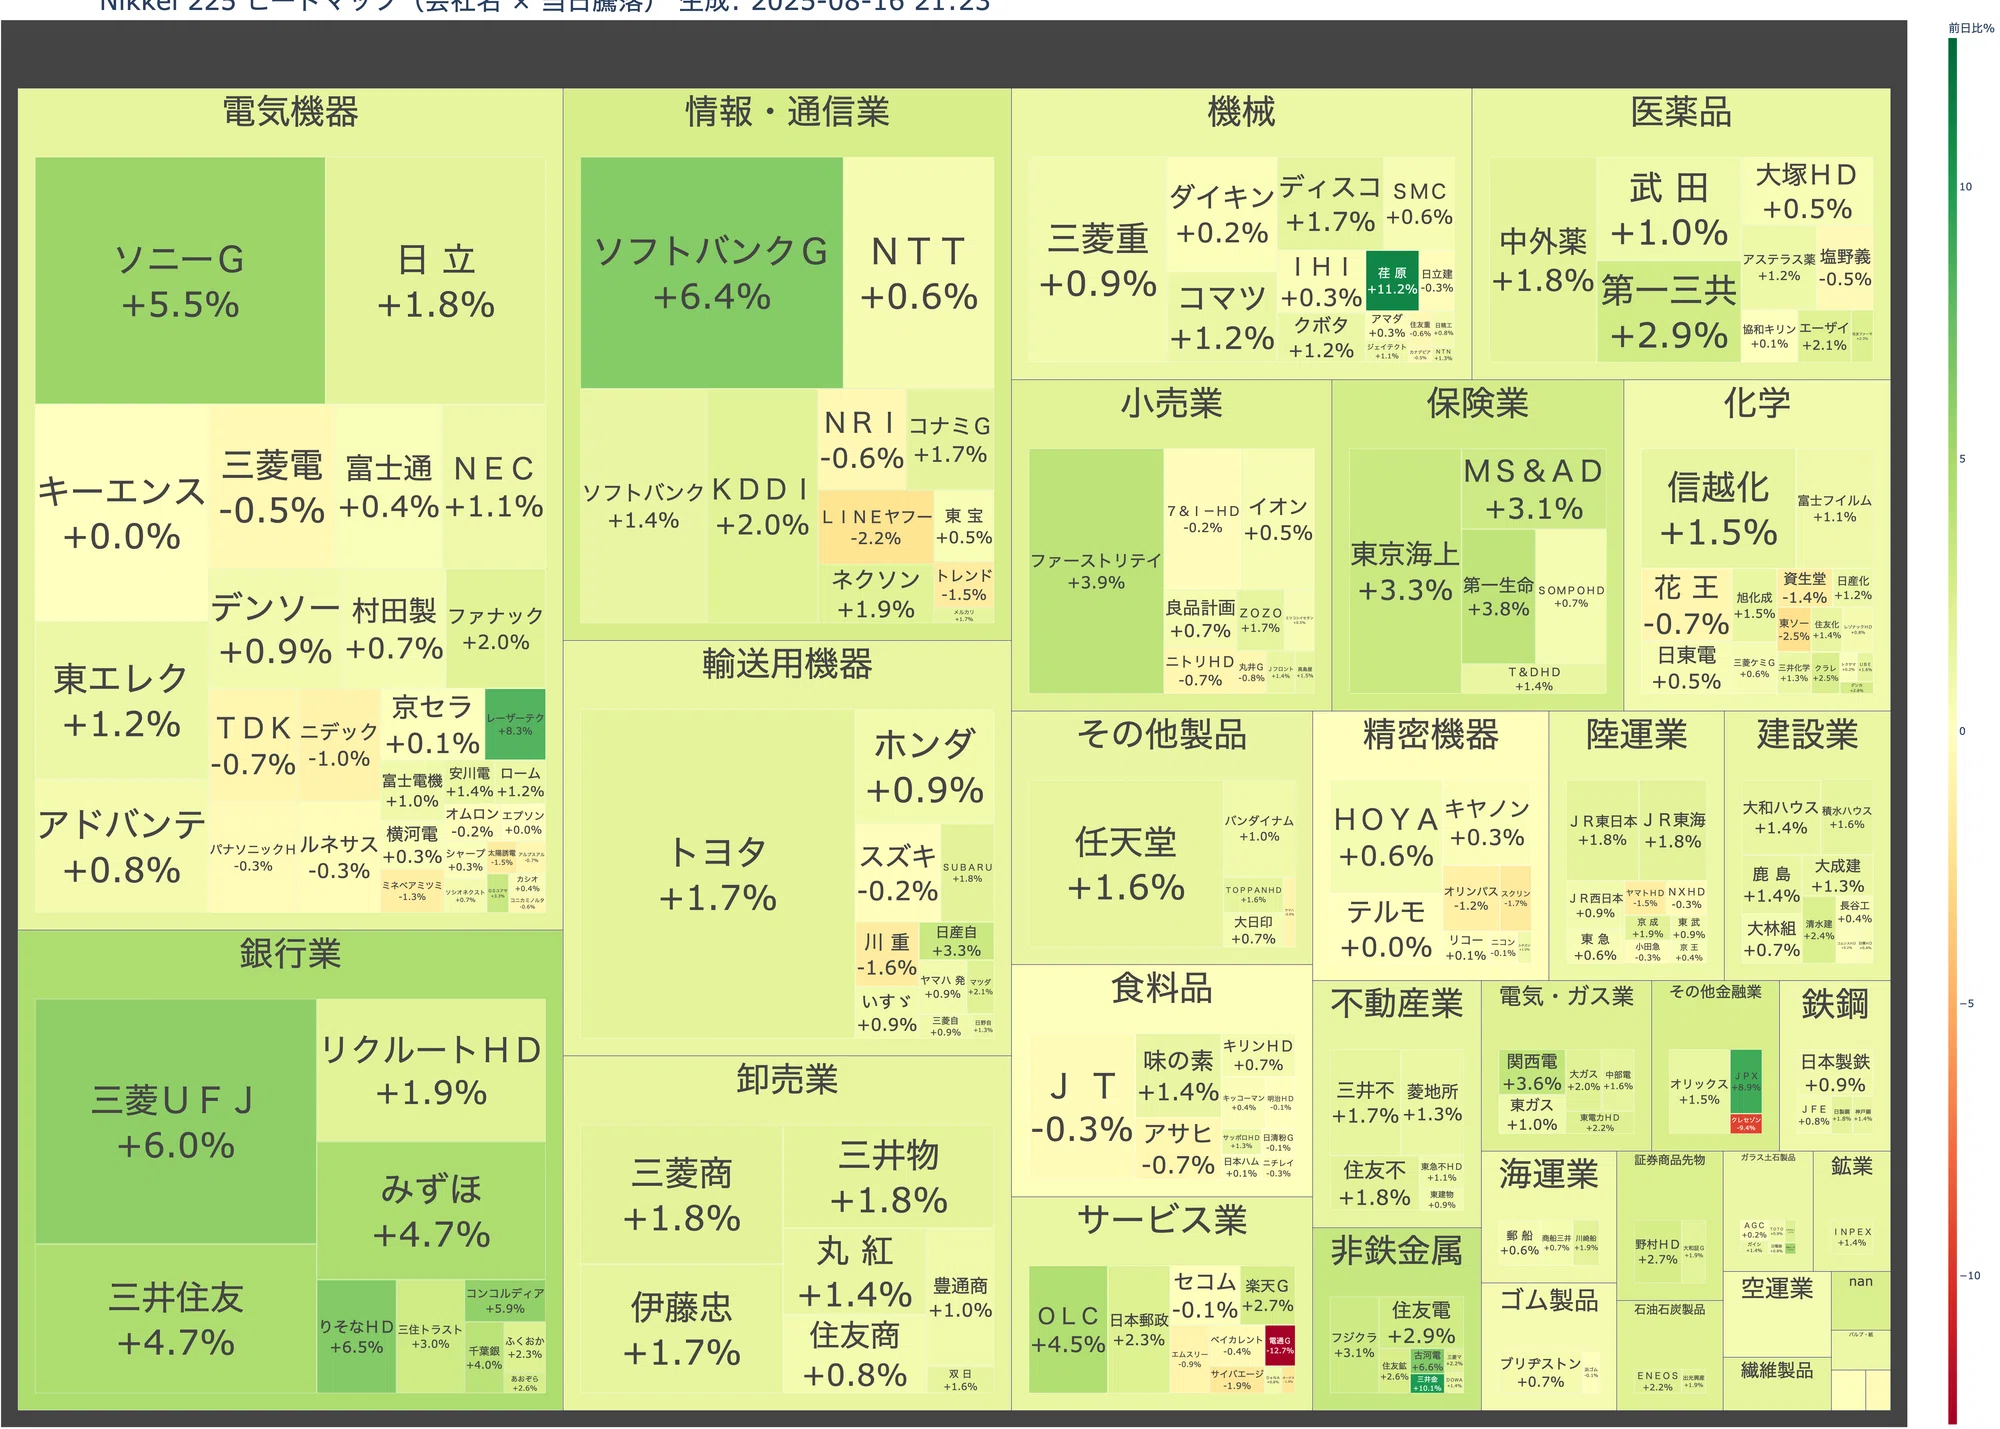Click the 三菱重 +0.9% tile
This screenshot has width=2000, height=1429.
(x=1097, y=260)
